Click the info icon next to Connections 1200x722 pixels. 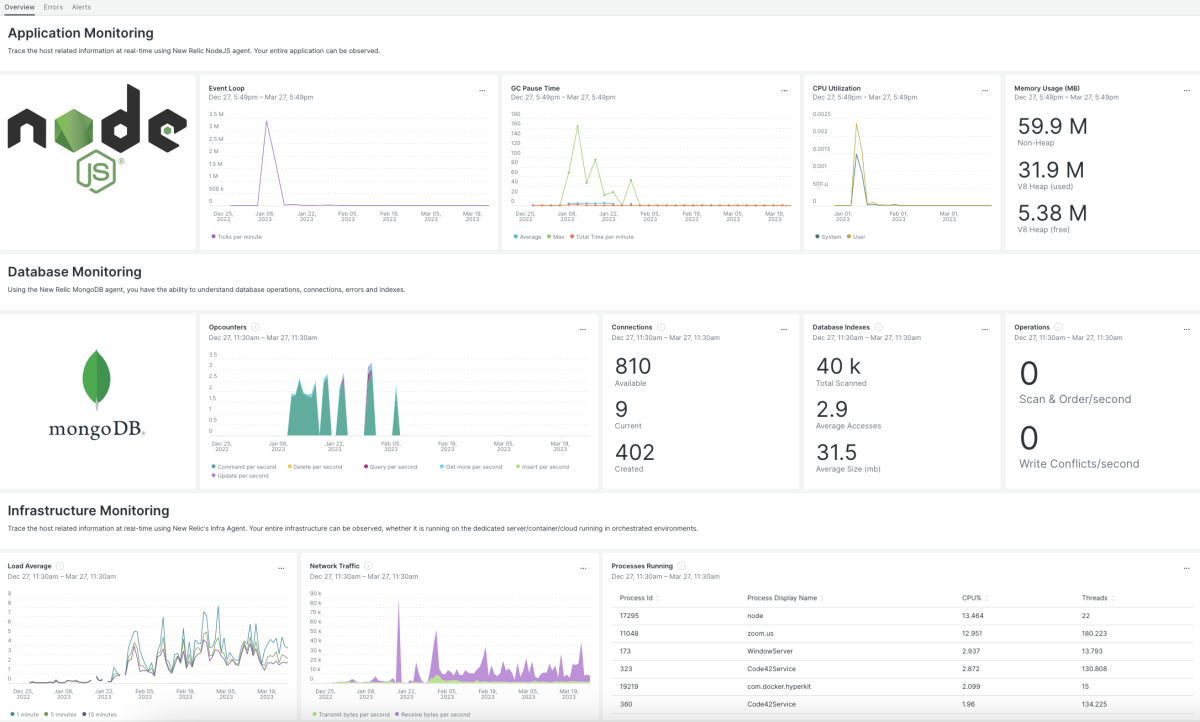tap(661, 327)
